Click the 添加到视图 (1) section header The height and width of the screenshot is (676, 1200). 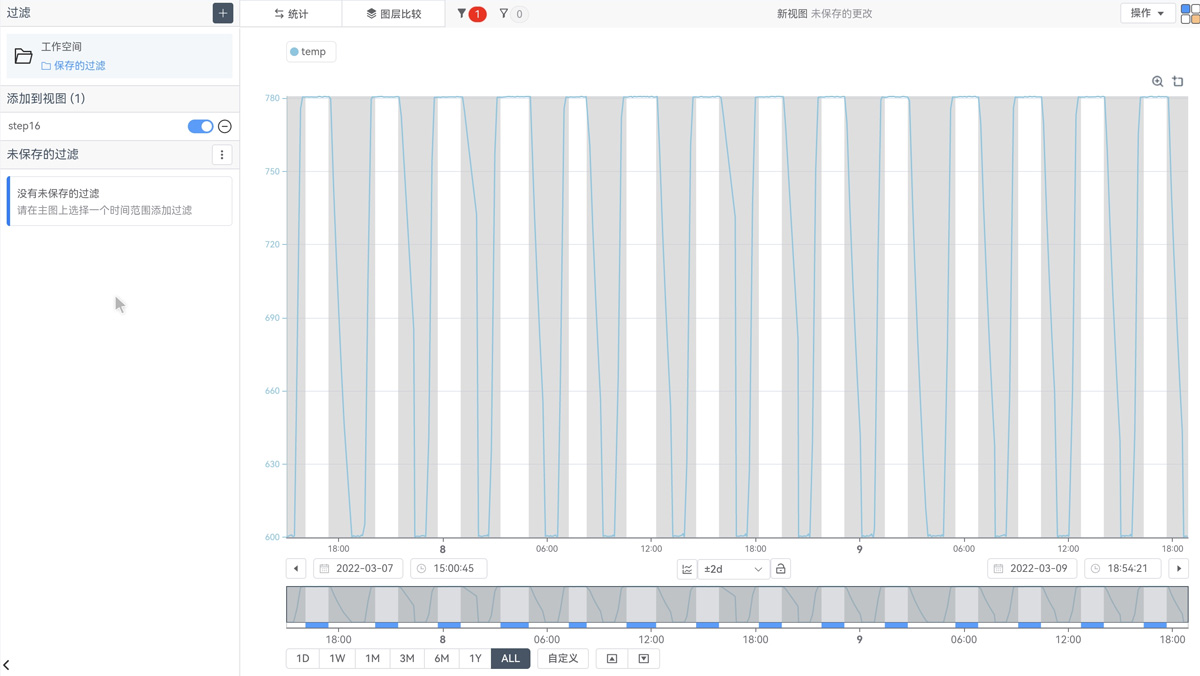(46, 99)
